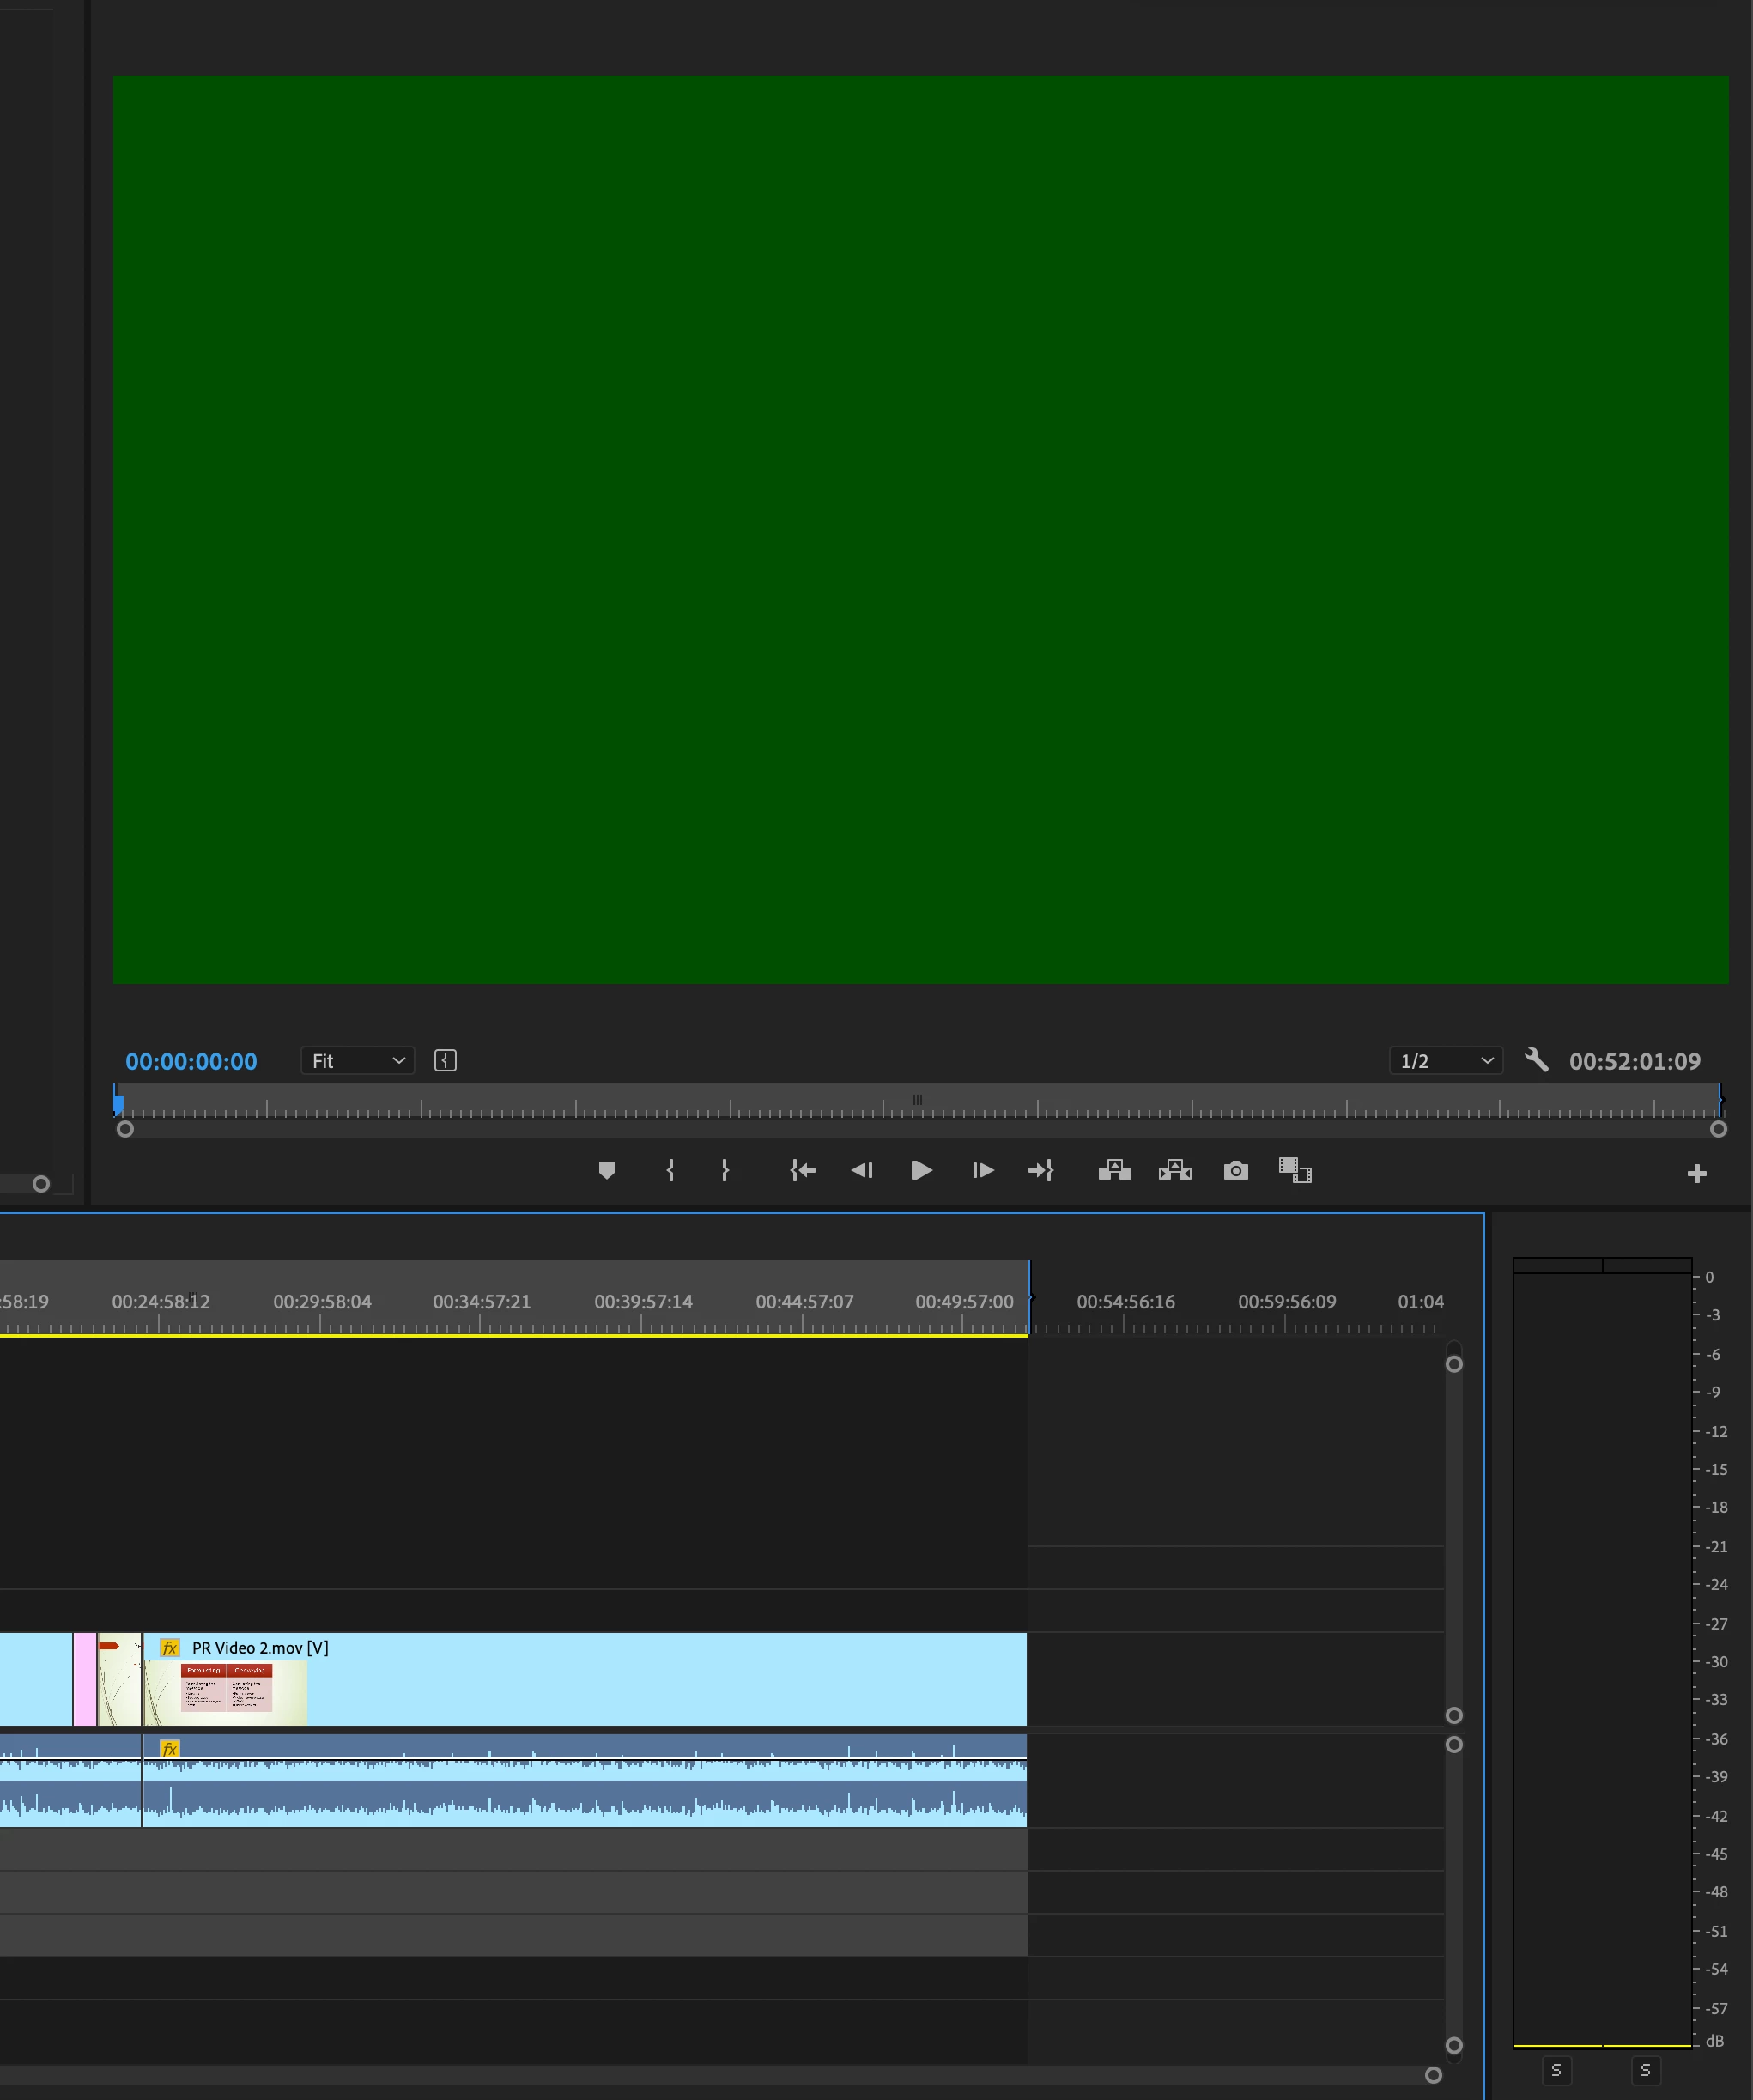
Task: Click the Comparison View icon
Action: tap(1295, 1170)
